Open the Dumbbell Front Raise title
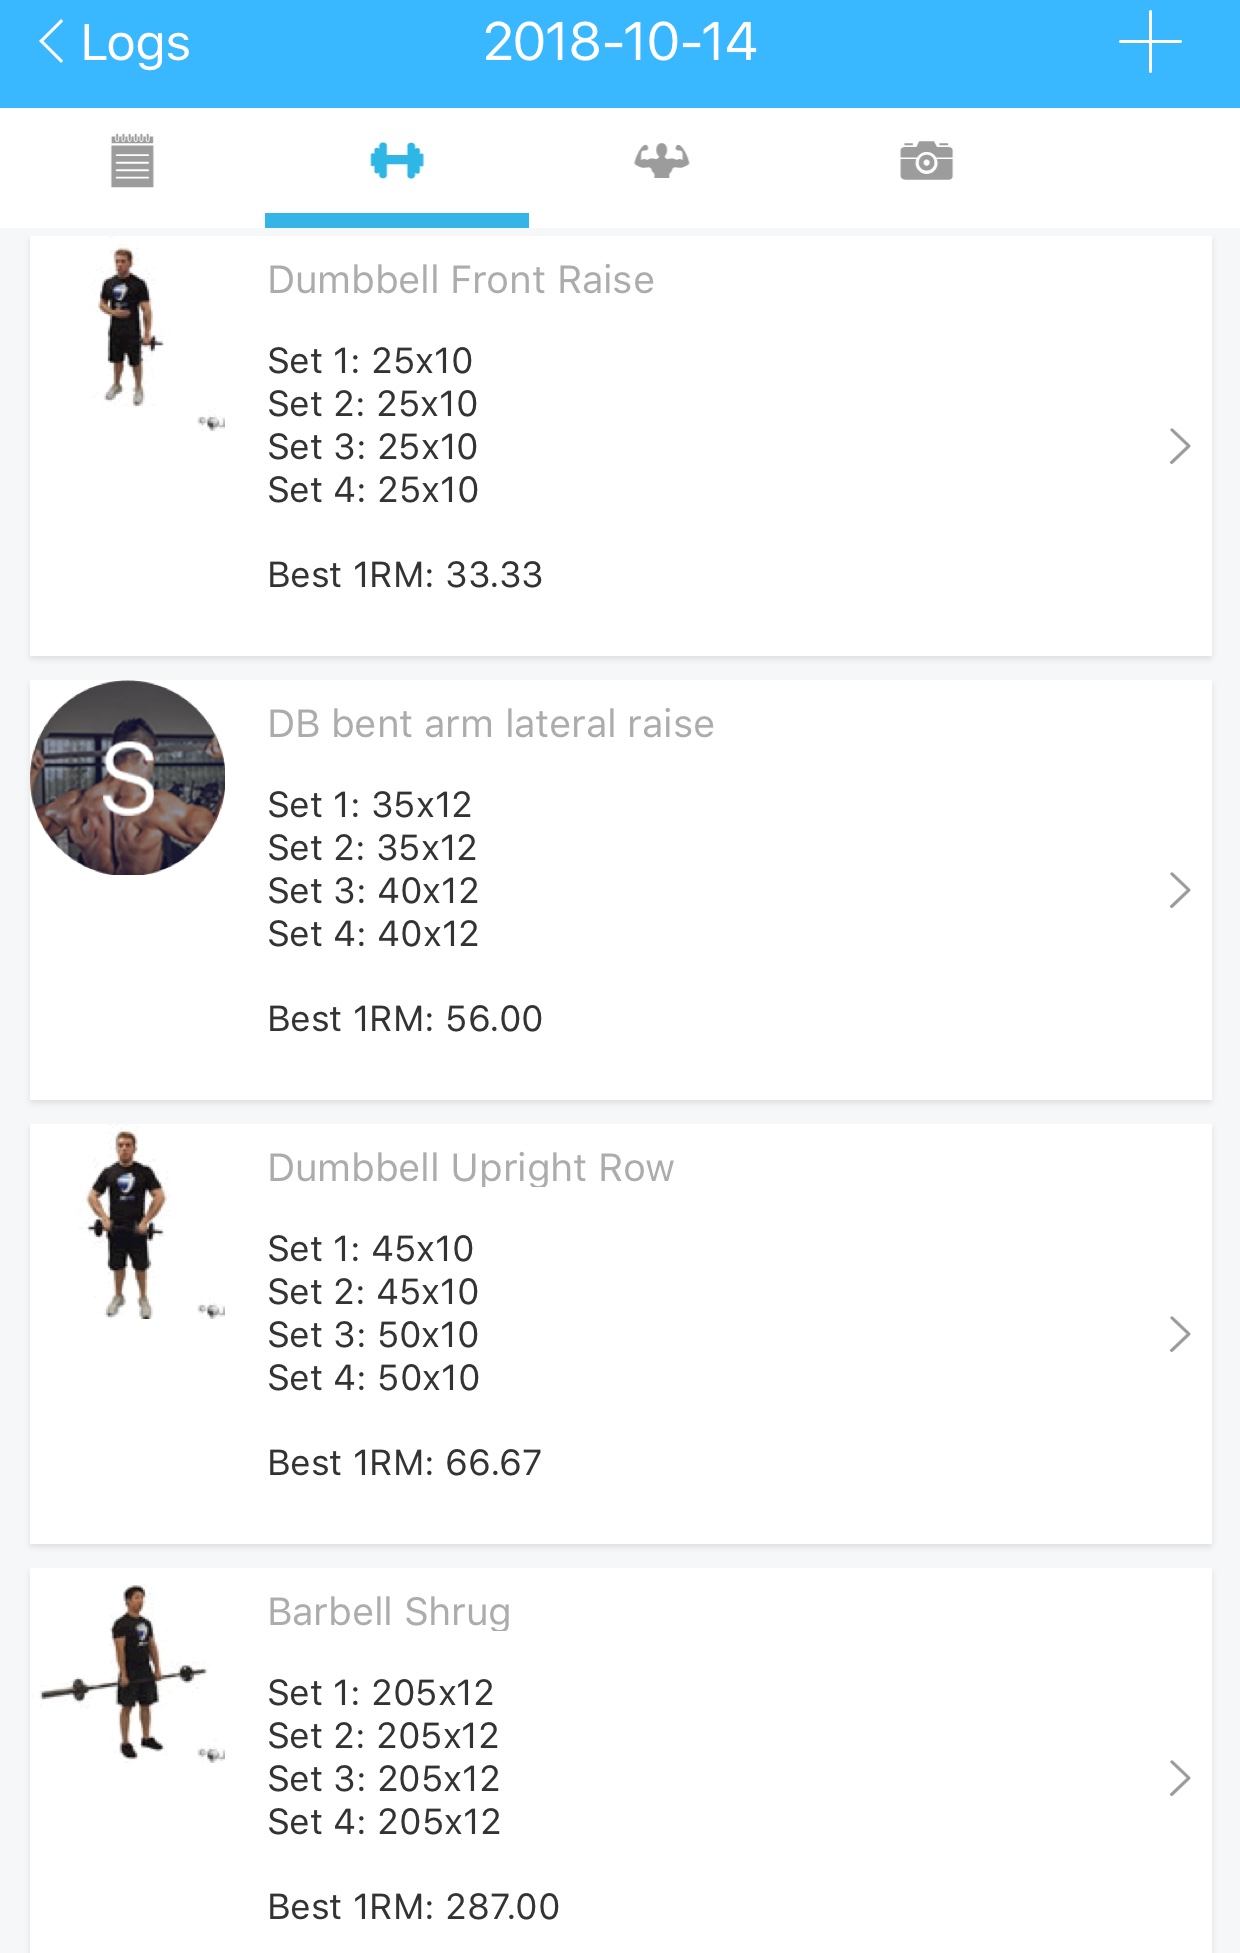 coord(461,280)
